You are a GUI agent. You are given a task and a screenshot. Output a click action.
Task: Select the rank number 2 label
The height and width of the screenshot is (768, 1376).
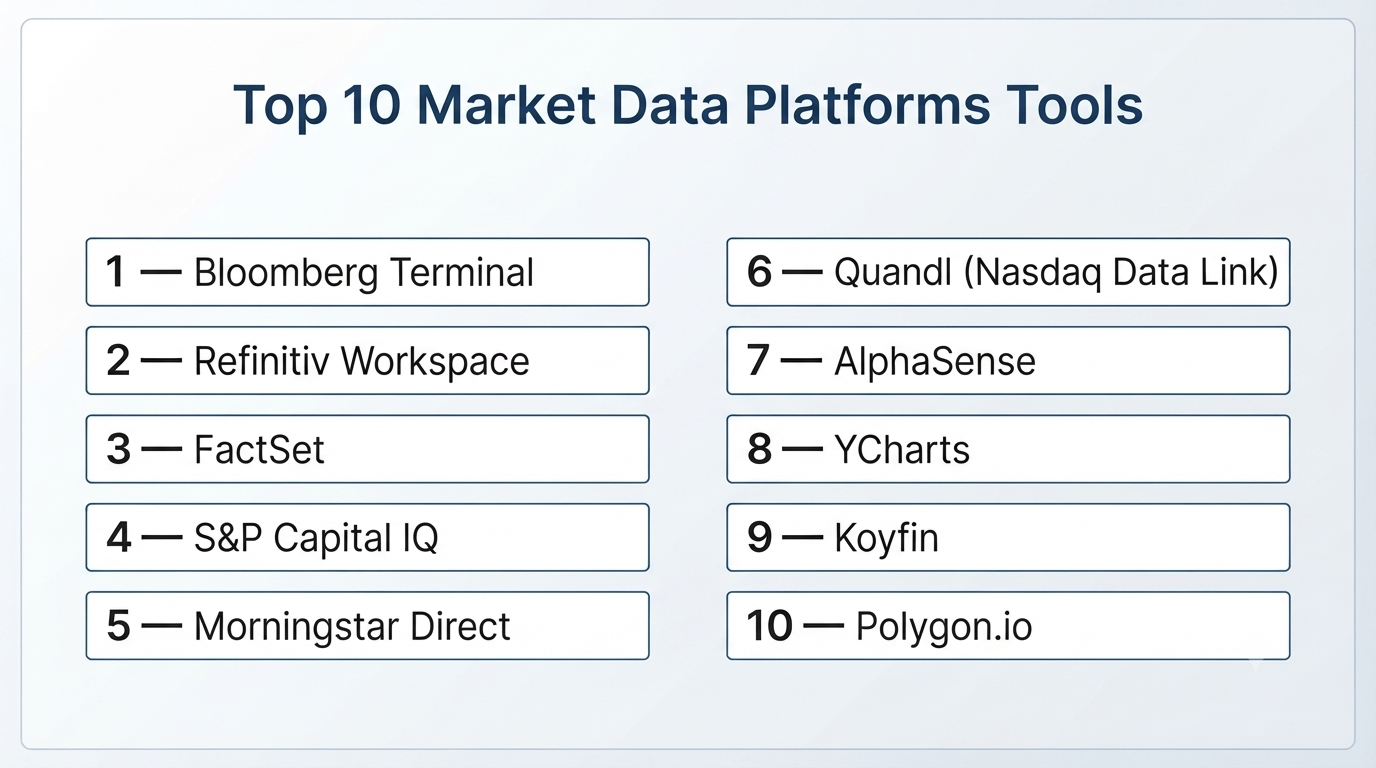click(118, 360)
